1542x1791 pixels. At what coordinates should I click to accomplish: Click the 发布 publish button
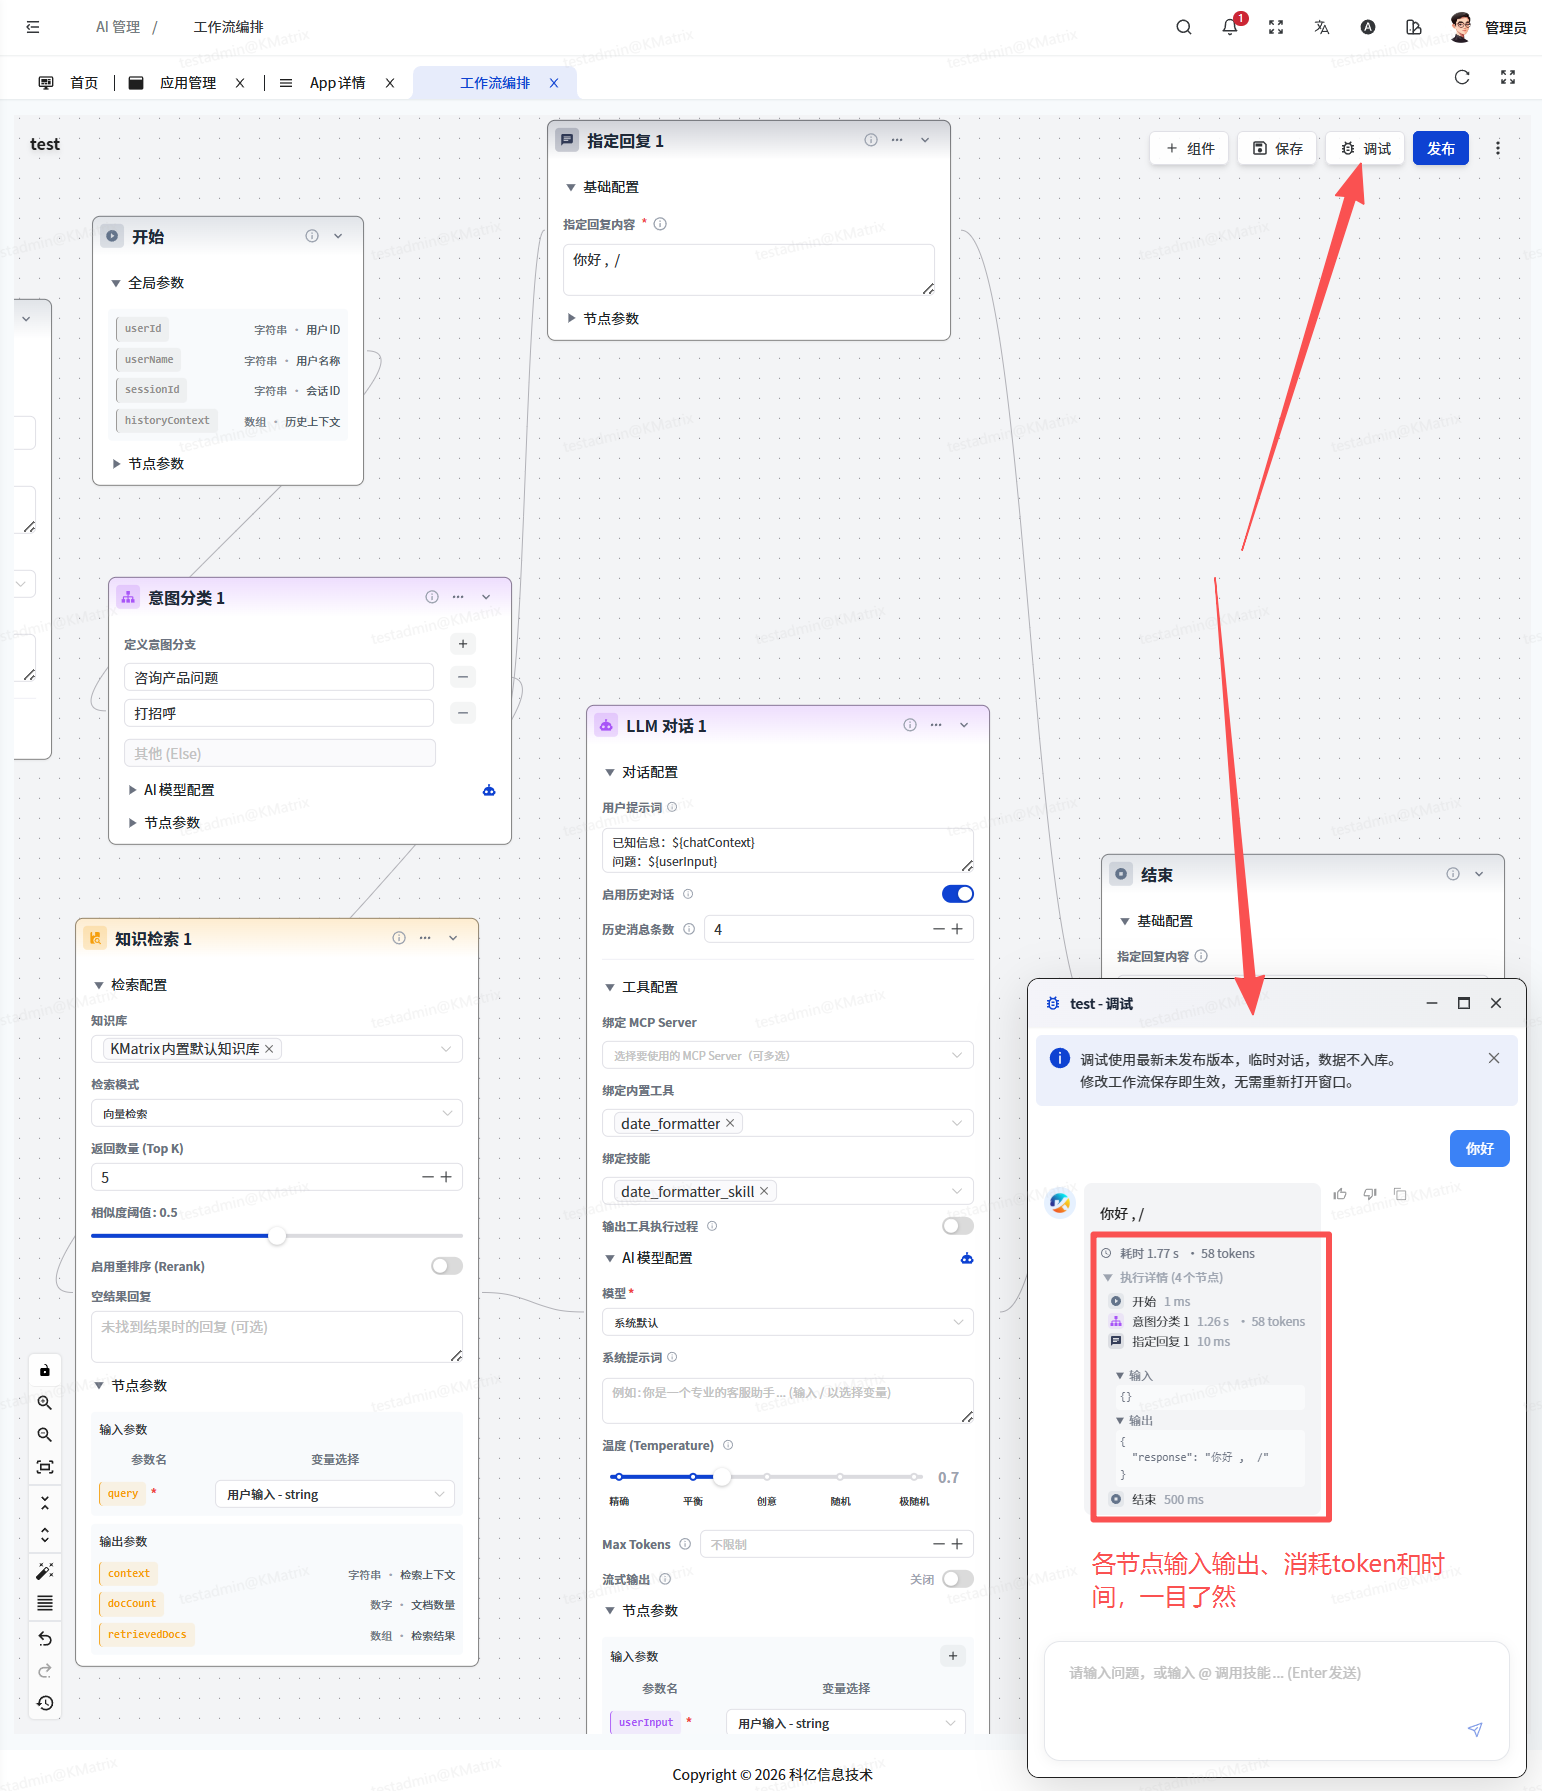pos(1440,149)
